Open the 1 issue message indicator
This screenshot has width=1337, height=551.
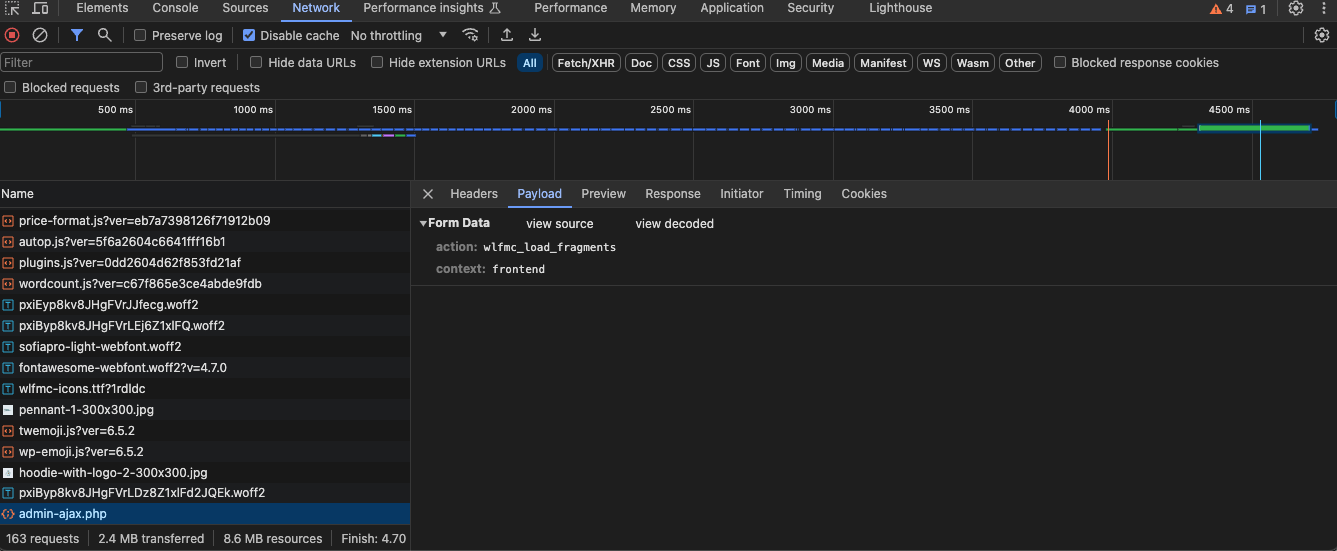(1256, 9)
